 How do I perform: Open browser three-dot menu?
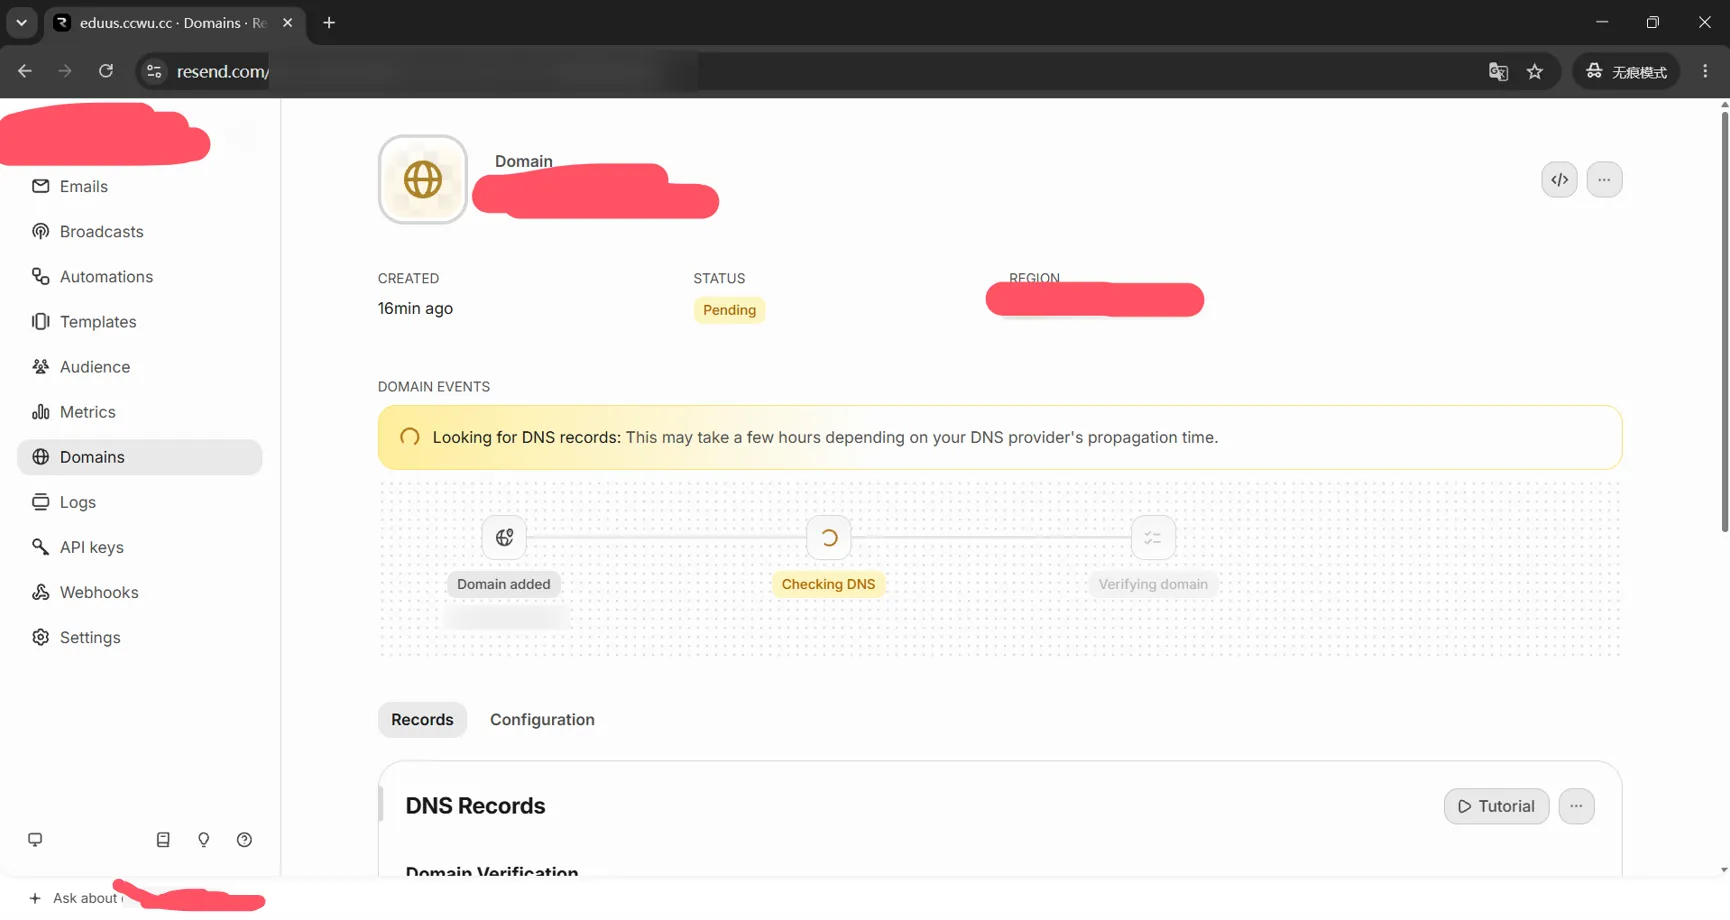point(1706,71)
